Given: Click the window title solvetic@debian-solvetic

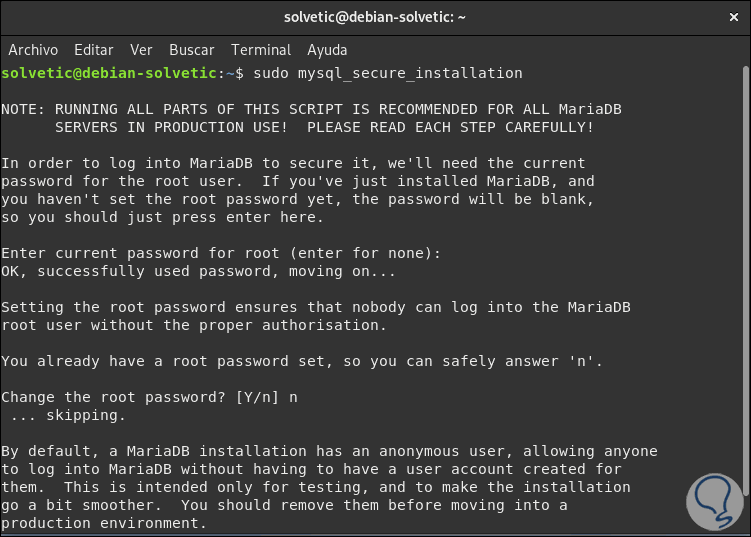Looking at the screenshot, I should pyautogui.click(x=374, y=16).
